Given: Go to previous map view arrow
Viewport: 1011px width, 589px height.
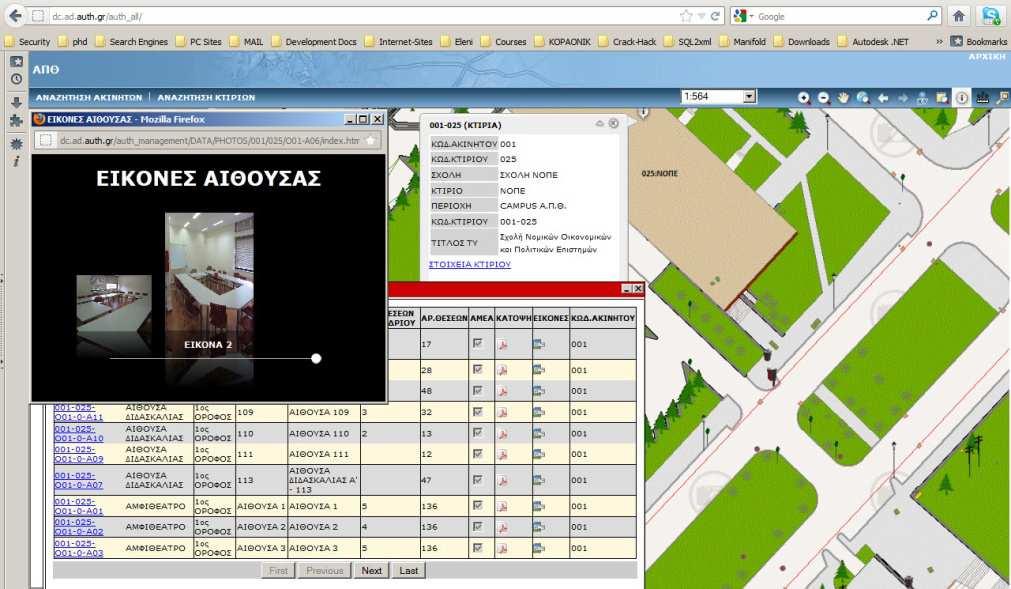Looking at the screenshot, I should click(x=883, y=98).
